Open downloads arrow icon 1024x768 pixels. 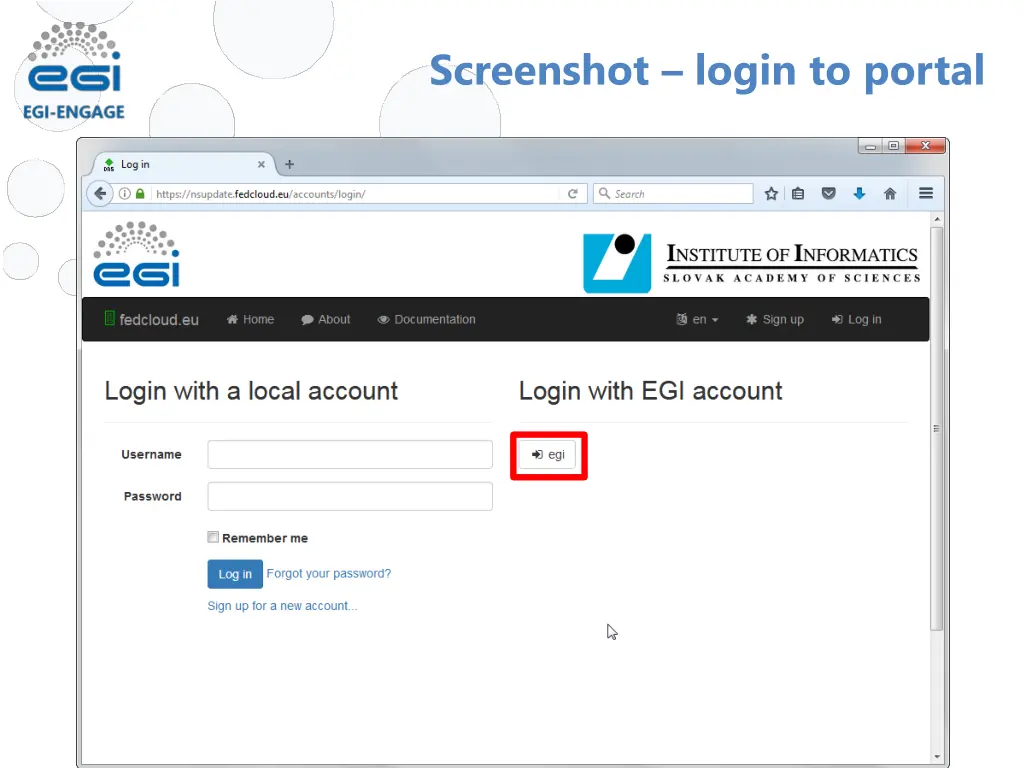[x=859, y=193]
